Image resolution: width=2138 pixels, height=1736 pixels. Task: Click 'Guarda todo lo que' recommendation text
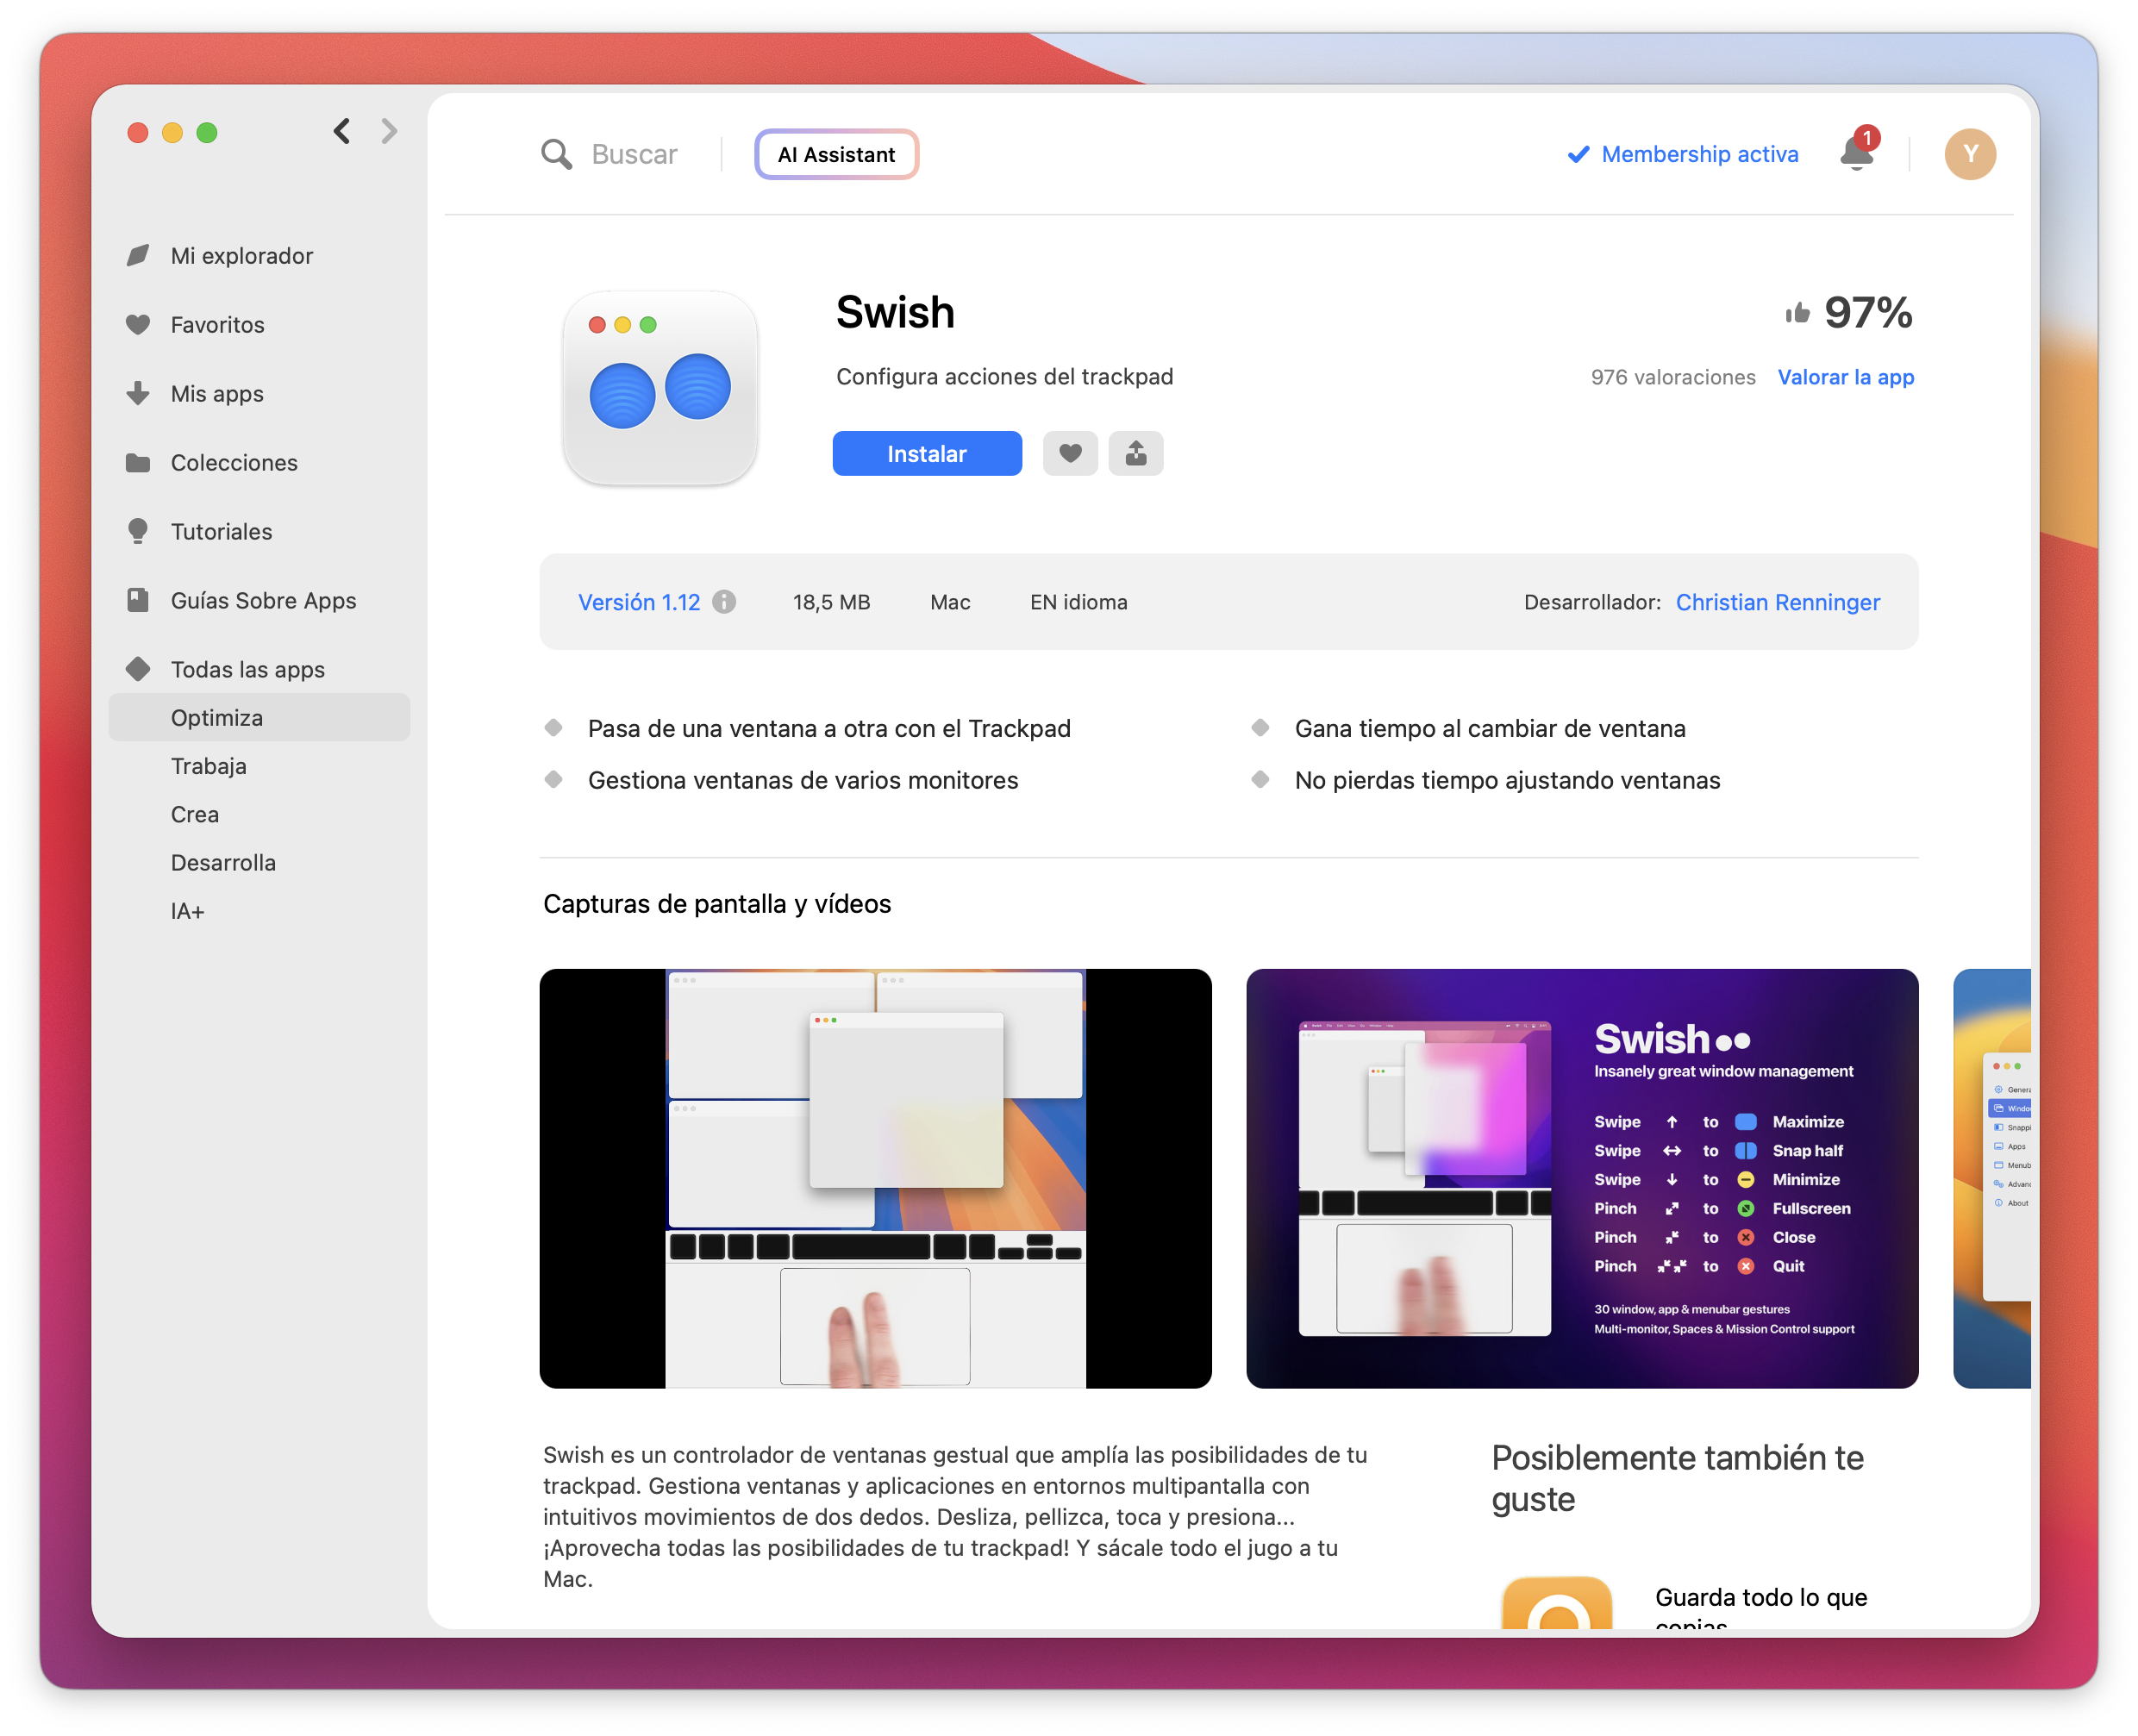pos(1760,1597)
